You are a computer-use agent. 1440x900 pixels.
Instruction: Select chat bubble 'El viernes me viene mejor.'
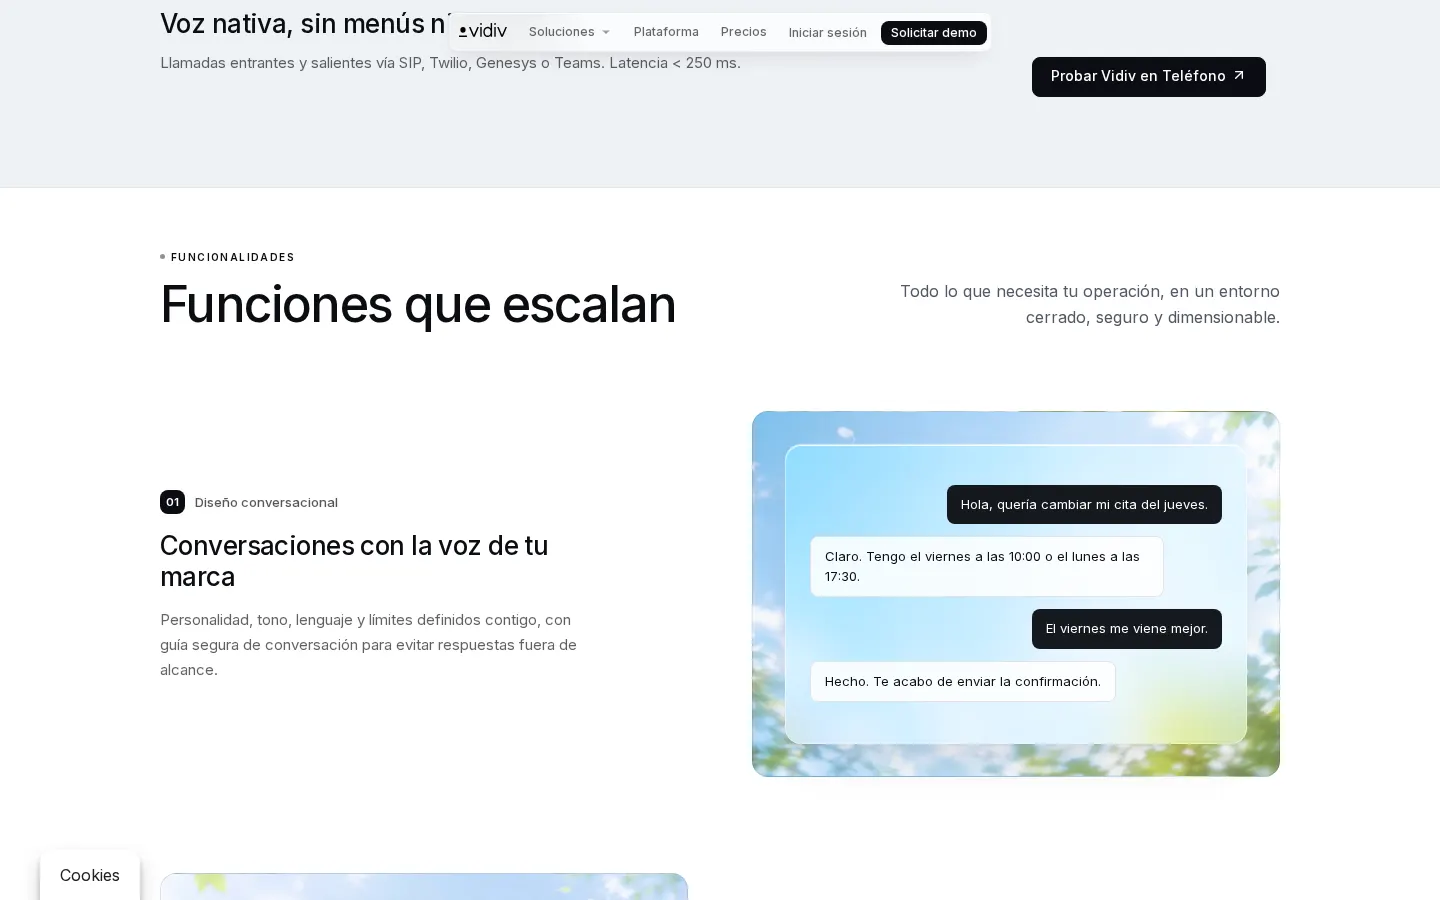coord(1127,629)
